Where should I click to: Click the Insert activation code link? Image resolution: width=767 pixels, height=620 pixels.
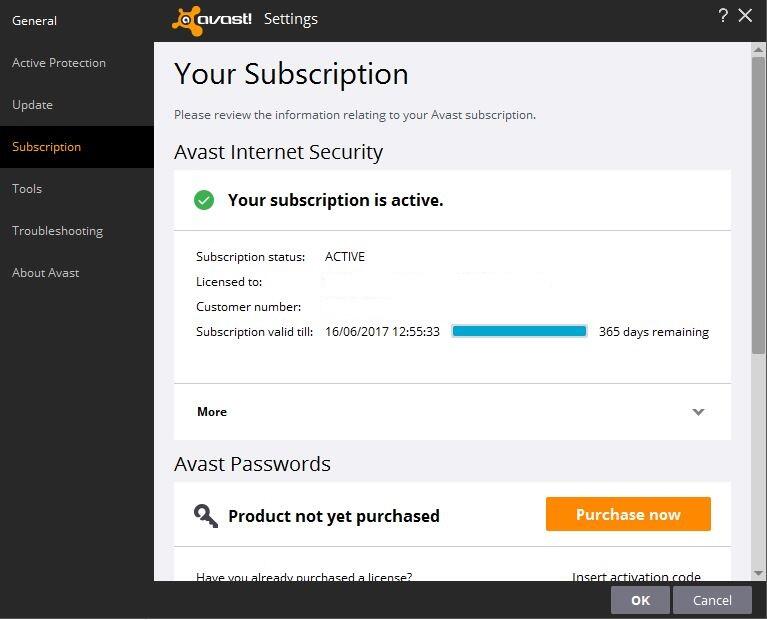pos(636,576)
